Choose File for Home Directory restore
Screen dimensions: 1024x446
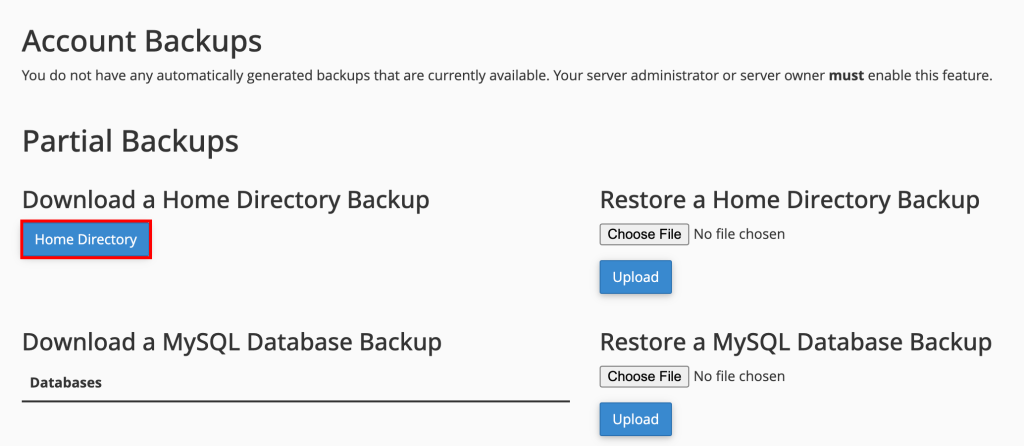[644, 234]
